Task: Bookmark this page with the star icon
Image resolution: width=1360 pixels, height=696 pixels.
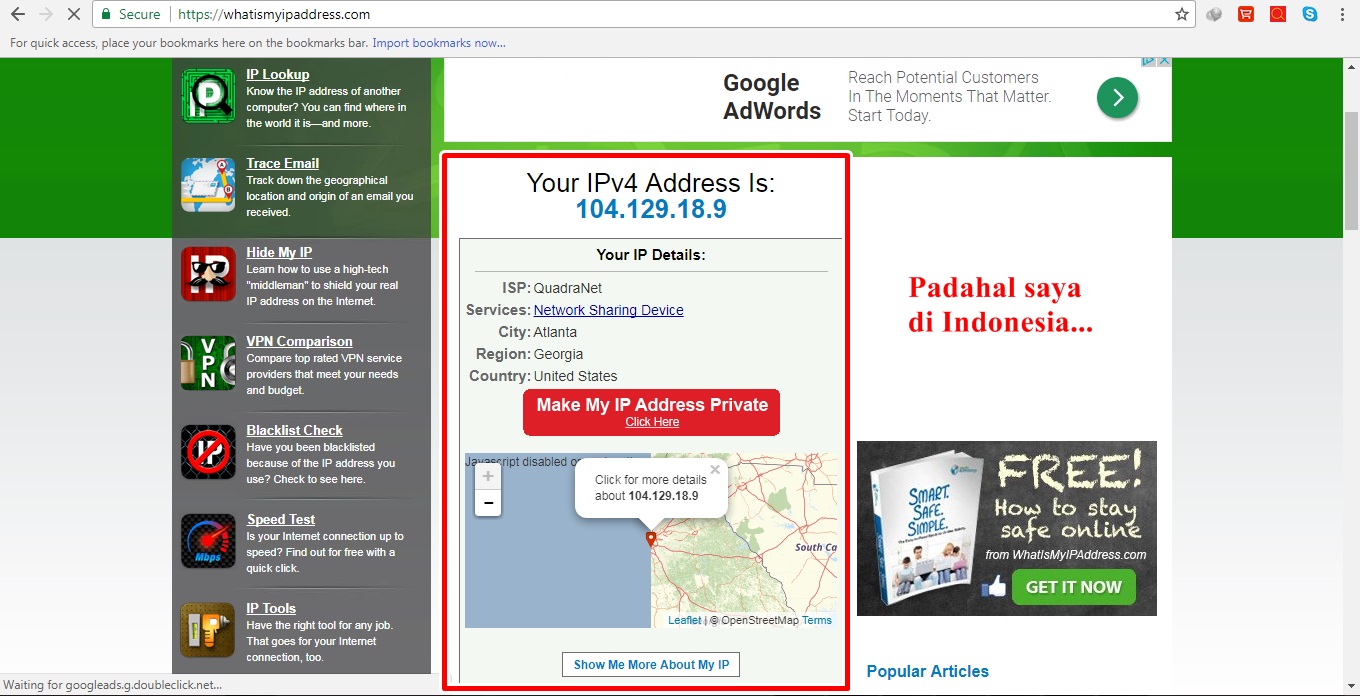Action: click(1182, 15)
